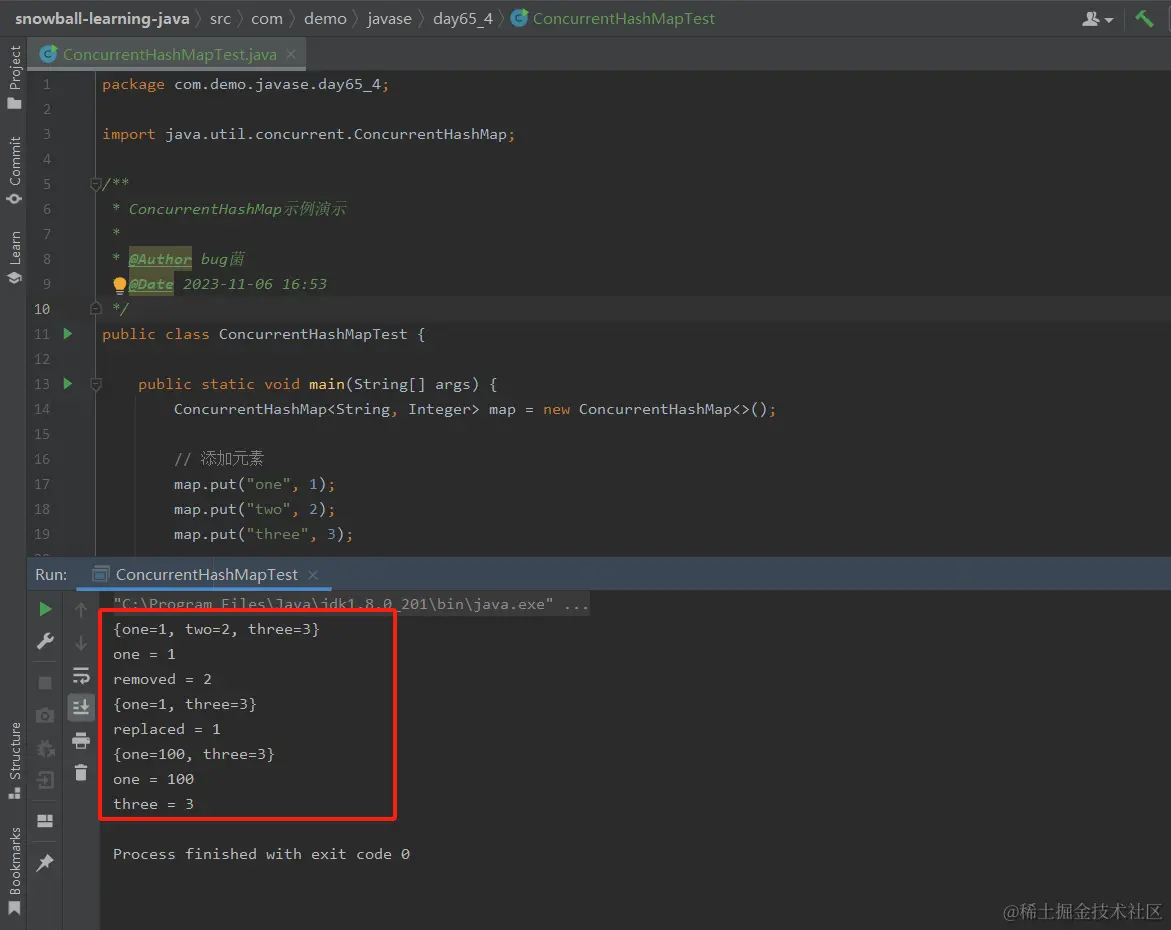Click the @Author Javadoc tag
This screenshot has width=1171, height=930.
160,259
